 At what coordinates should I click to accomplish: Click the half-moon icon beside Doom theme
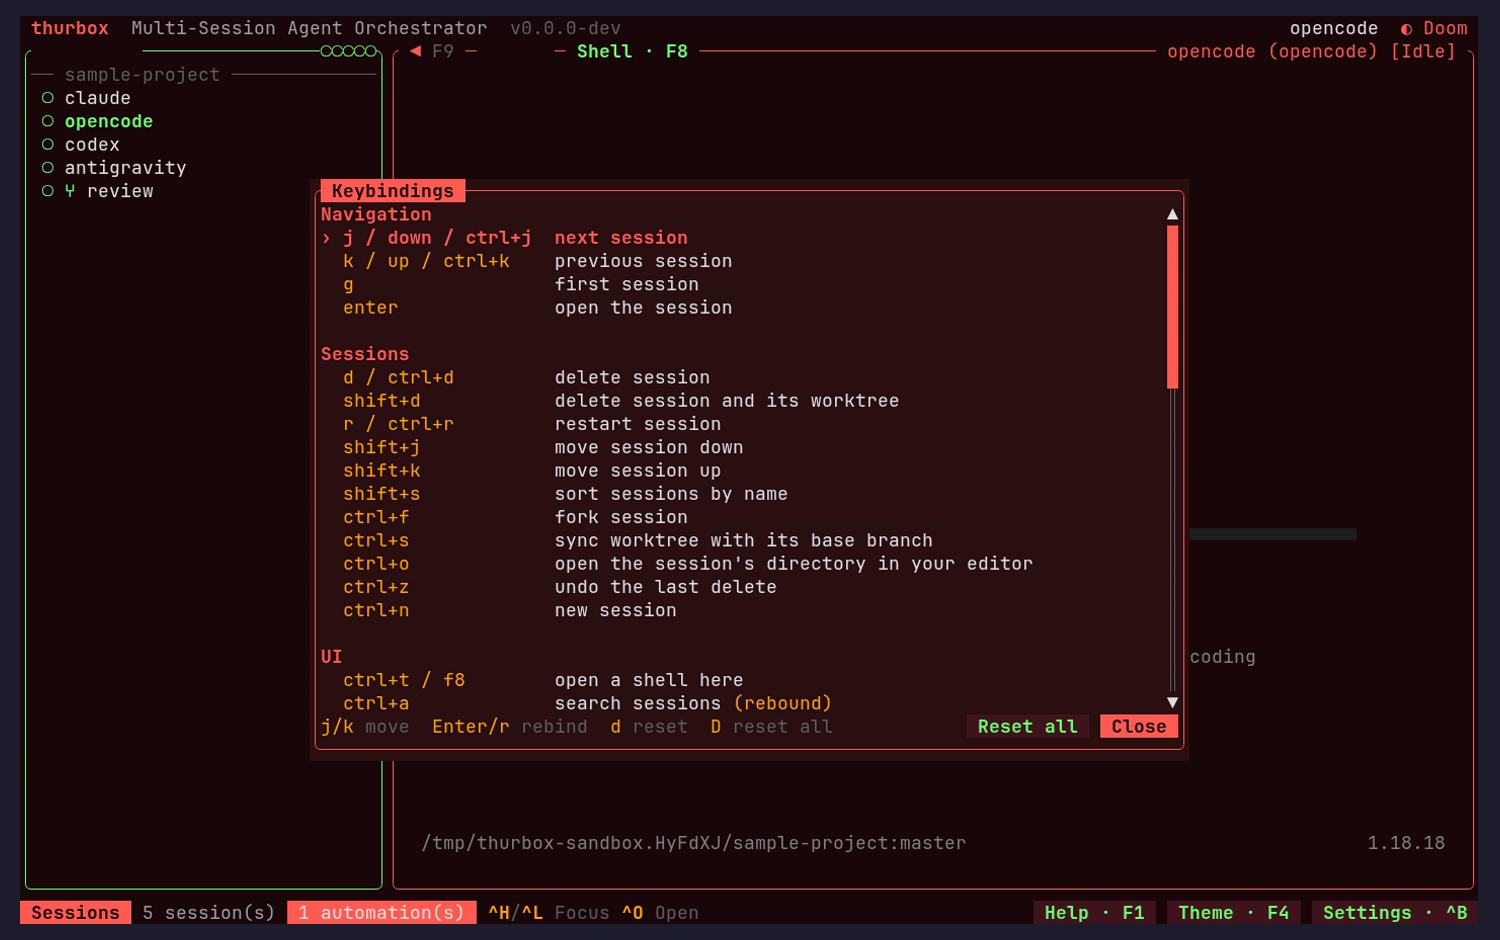pyautogui.click(x=1407, y=29)
